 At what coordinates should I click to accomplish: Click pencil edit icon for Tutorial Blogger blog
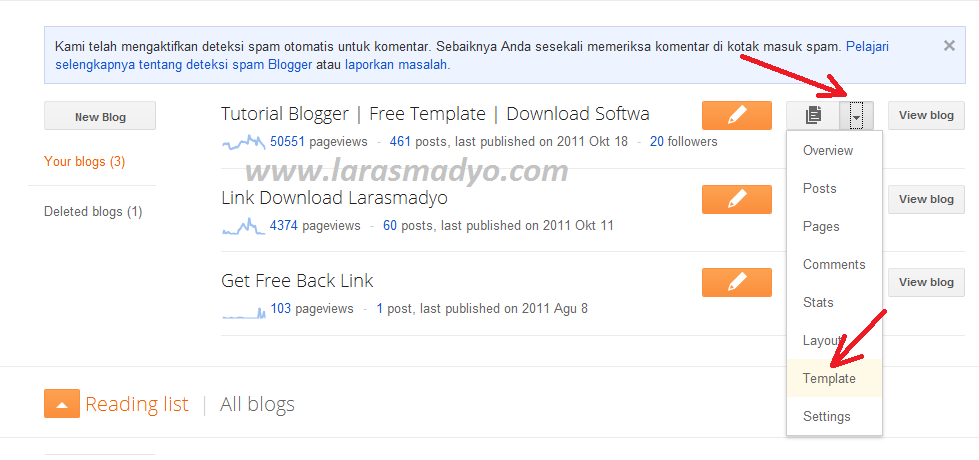point(737,115)
